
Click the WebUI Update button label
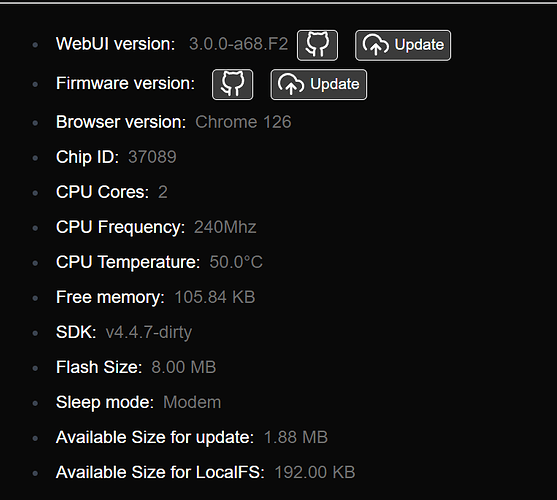419,45
